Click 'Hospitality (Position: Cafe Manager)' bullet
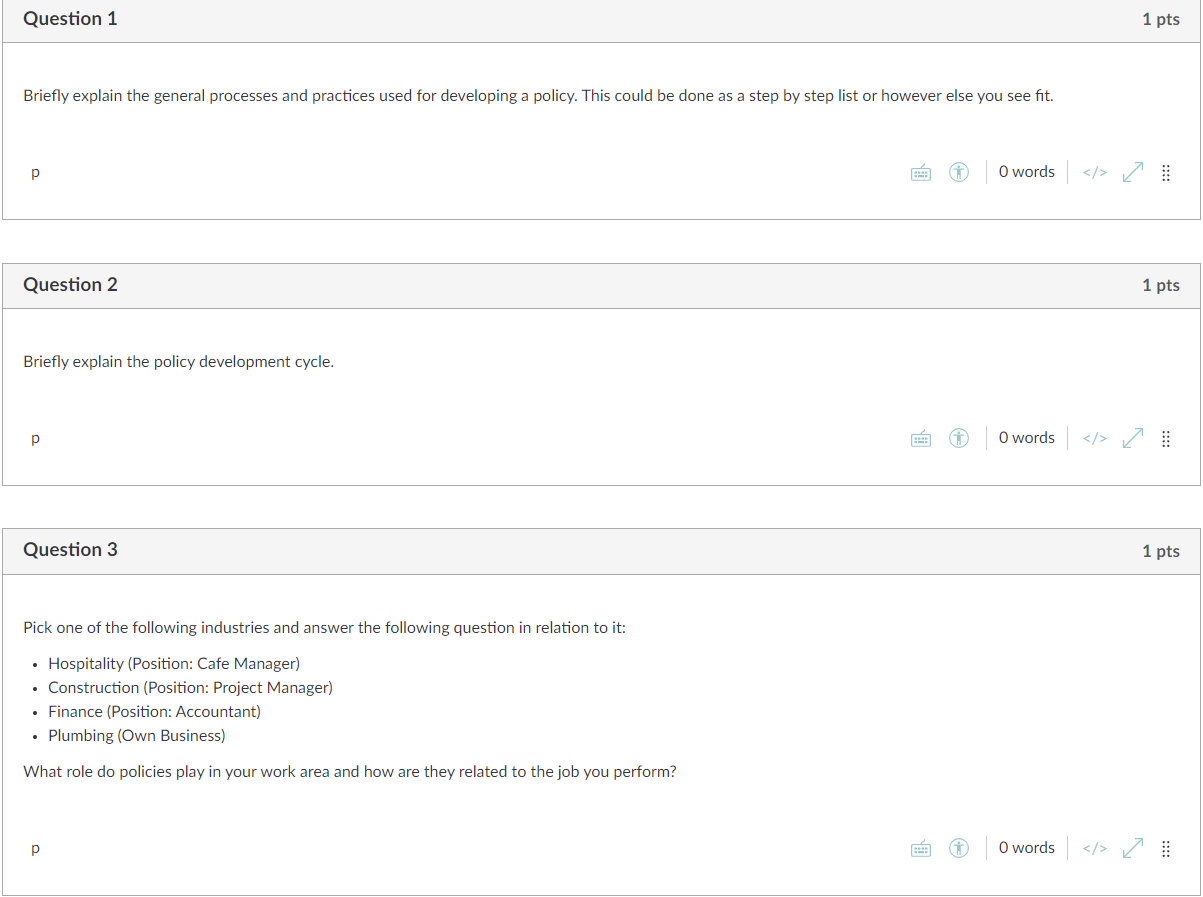The height and width of the screenshot is (897, 1203). (x=174, y=664)
